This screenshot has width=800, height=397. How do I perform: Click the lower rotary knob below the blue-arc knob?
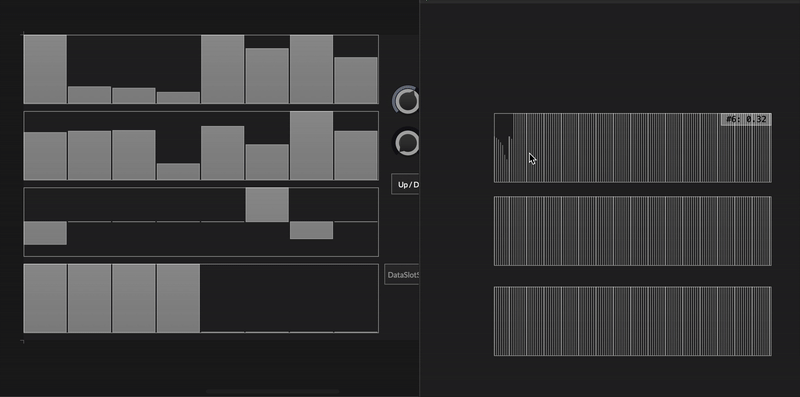pos(406,142)
